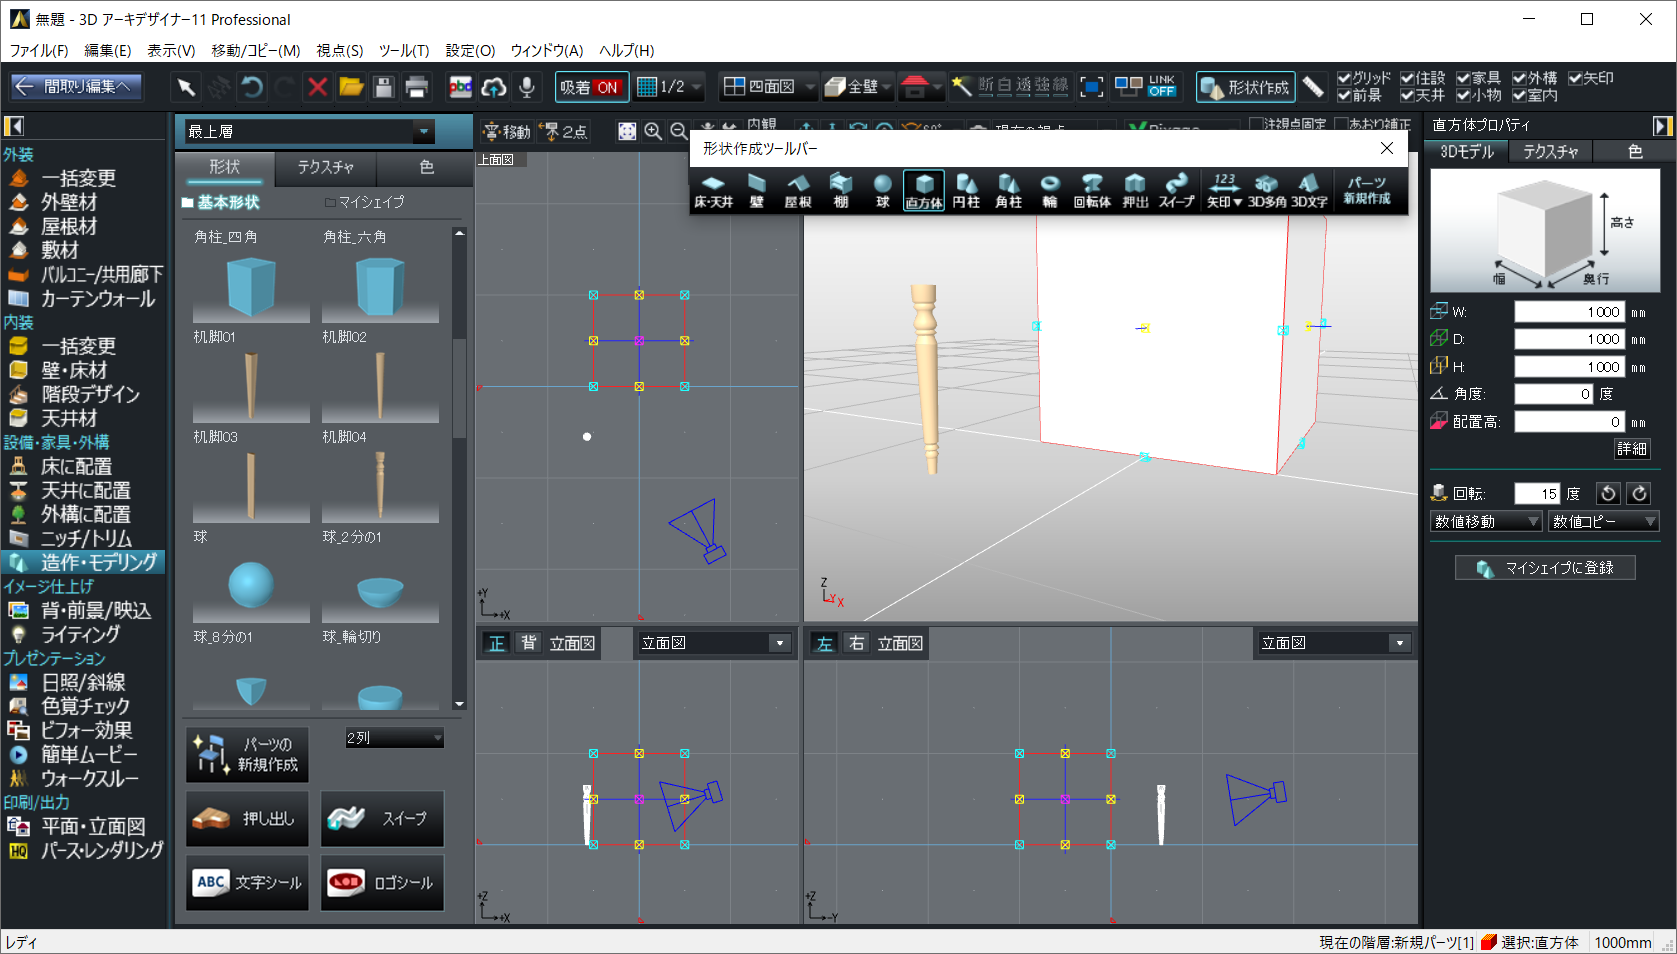Click the ruler measure tool icon
Viewport: 1677px width, 954px height.
click(x=1313, y=88)
